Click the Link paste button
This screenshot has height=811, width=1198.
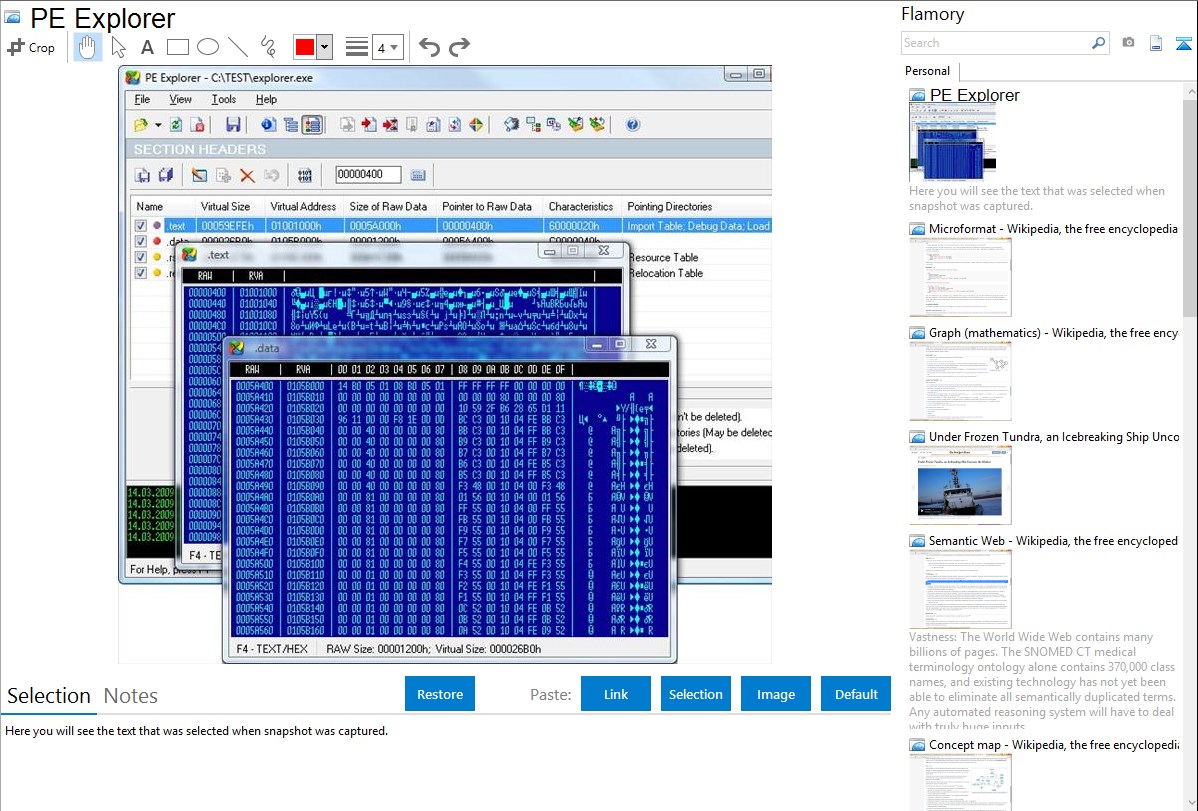coord(616,694)
